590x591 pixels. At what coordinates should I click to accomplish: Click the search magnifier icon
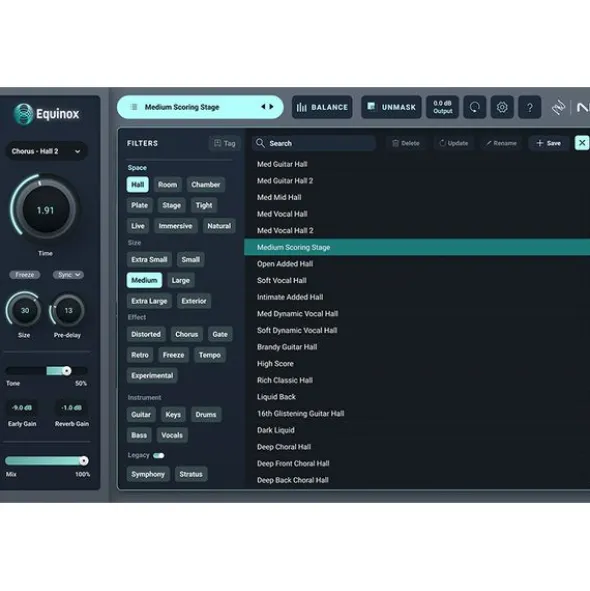[x=260, y=143]
